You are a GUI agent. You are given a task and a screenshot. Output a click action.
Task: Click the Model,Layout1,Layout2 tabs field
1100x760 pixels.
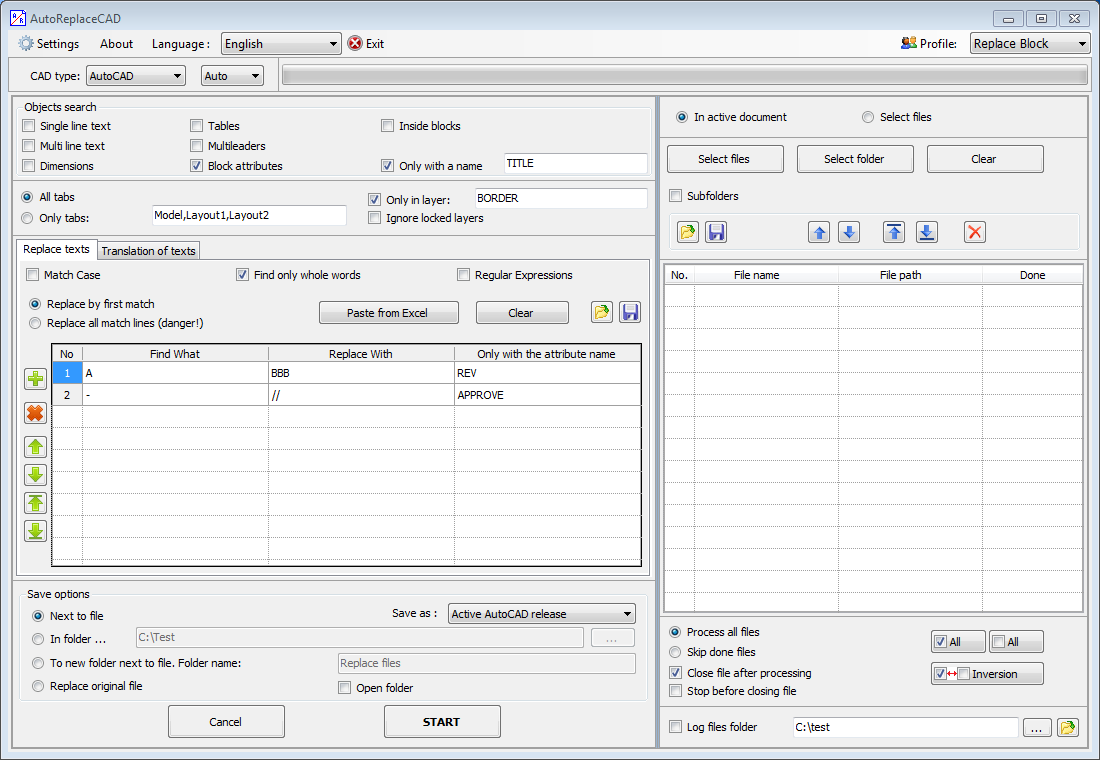[x=249, y=215]
